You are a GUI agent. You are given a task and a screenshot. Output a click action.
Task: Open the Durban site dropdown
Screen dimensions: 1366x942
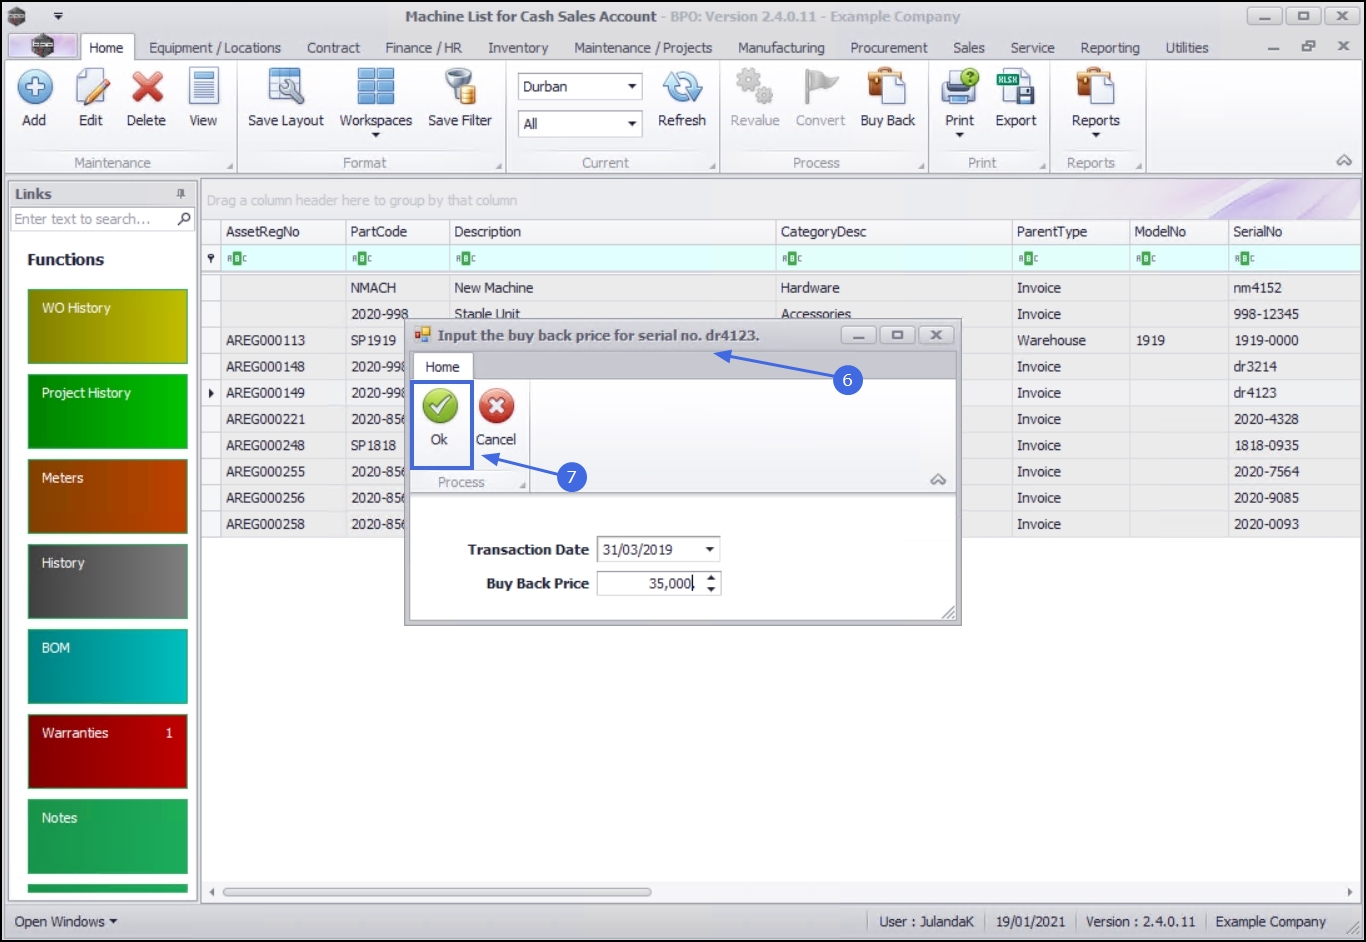click(x=632, y=87)
